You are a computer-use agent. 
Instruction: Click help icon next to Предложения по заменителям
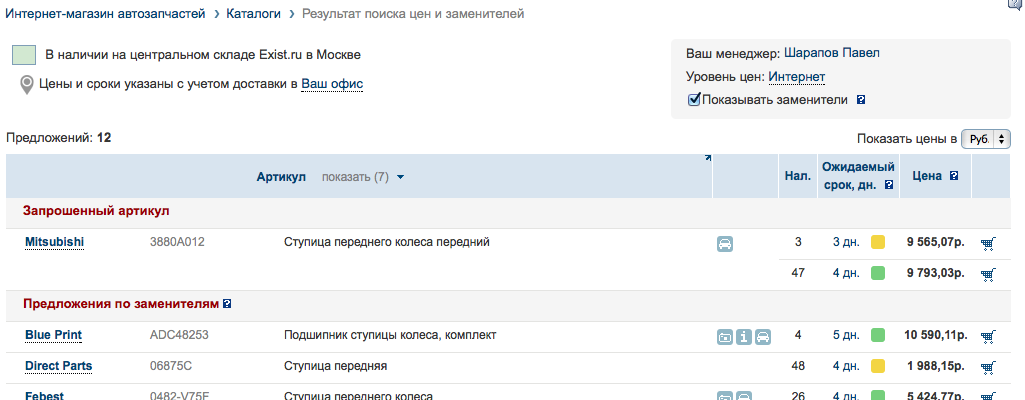coord(227,303)
